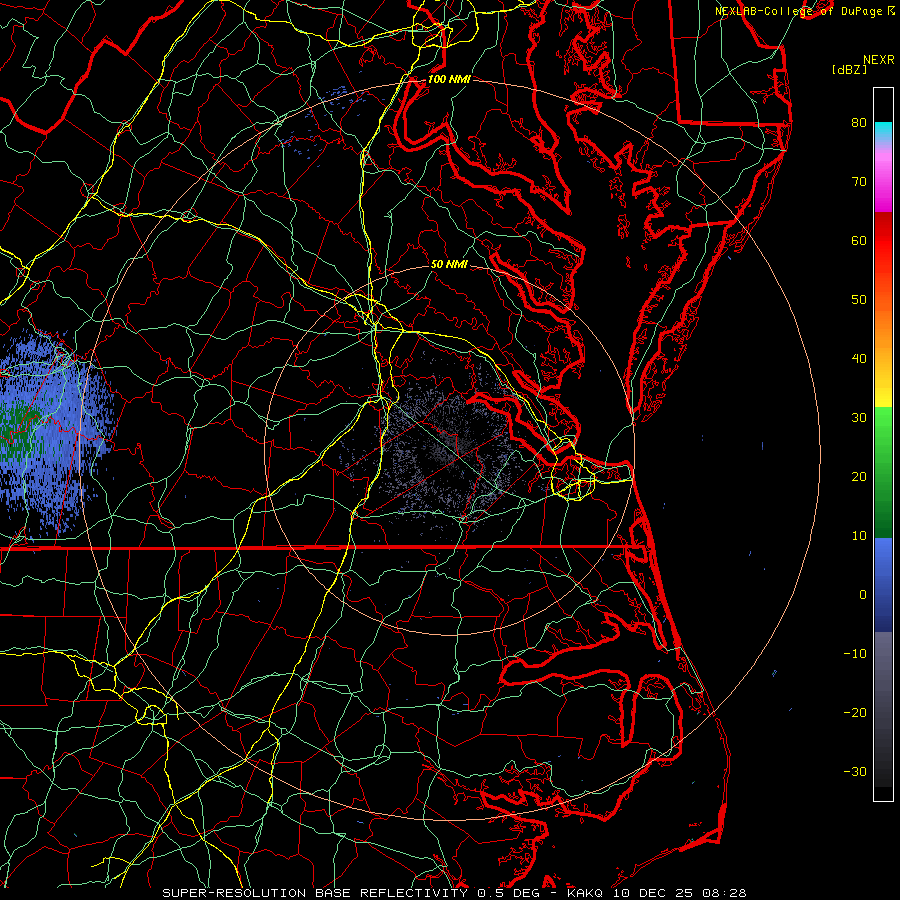
Task: Click the bright green color bar segment
Action: coord(883,428)
